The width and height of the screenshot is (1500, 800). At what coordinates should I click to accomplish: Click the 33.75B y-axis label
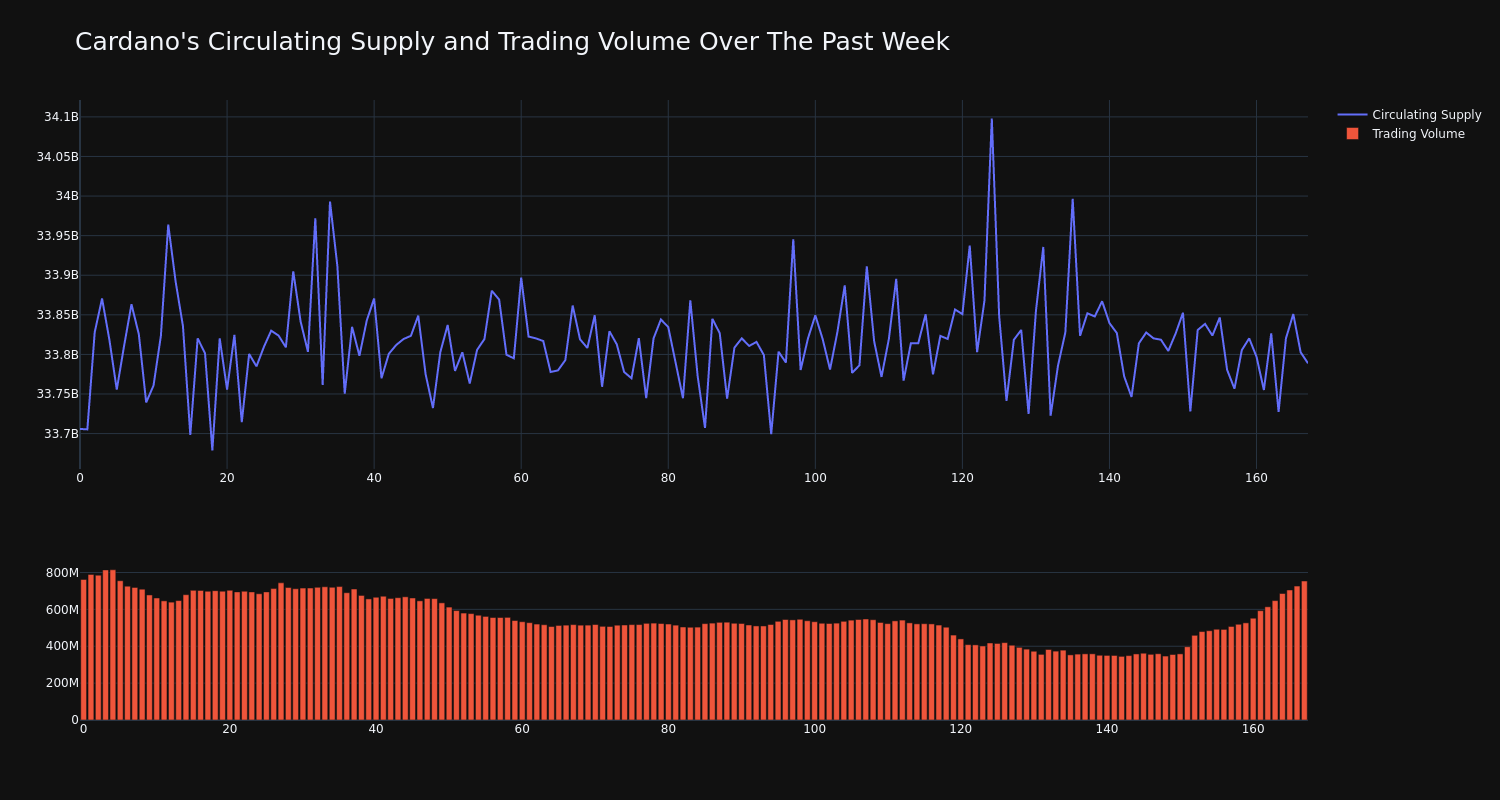tap(57, 394)
